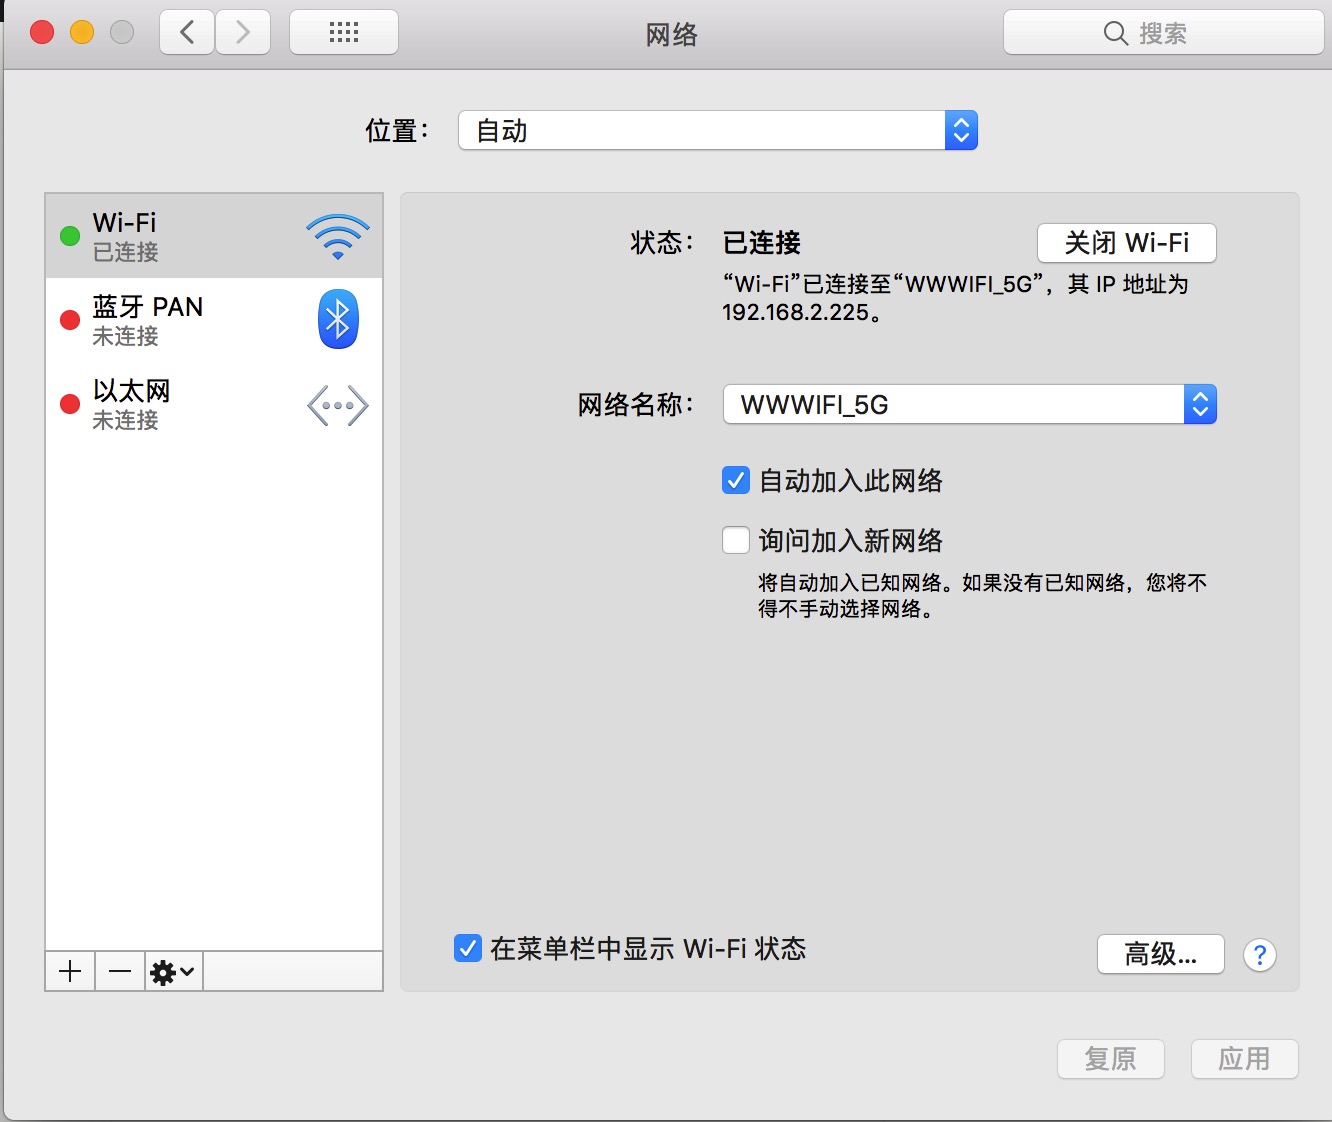The image size is (1332, 1122).
Task: Click the 状态 label
Action: click(662, 243)
